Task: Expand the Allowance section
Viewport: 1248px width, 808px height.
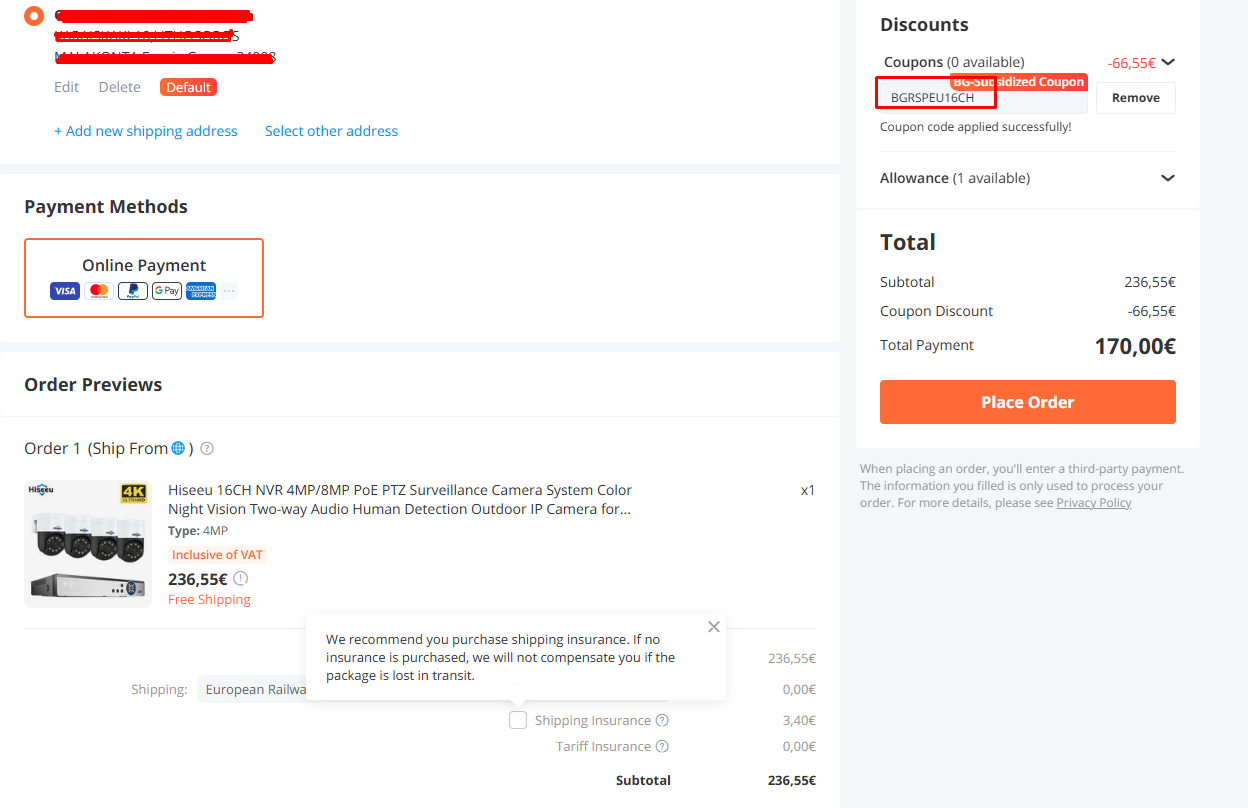Action: (x=1168, y=178)
